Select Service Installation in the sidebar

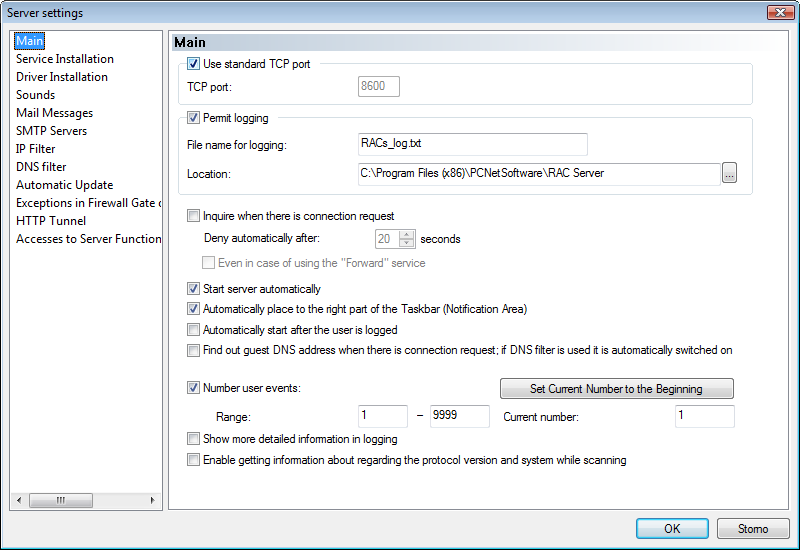click(65, 59)
